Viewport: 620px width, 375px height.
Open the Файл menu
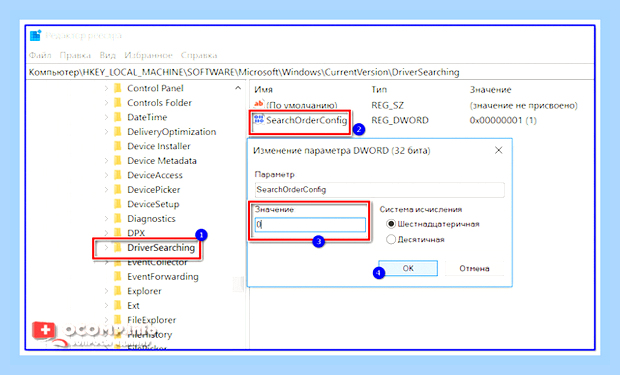click(x=40, y=55)
